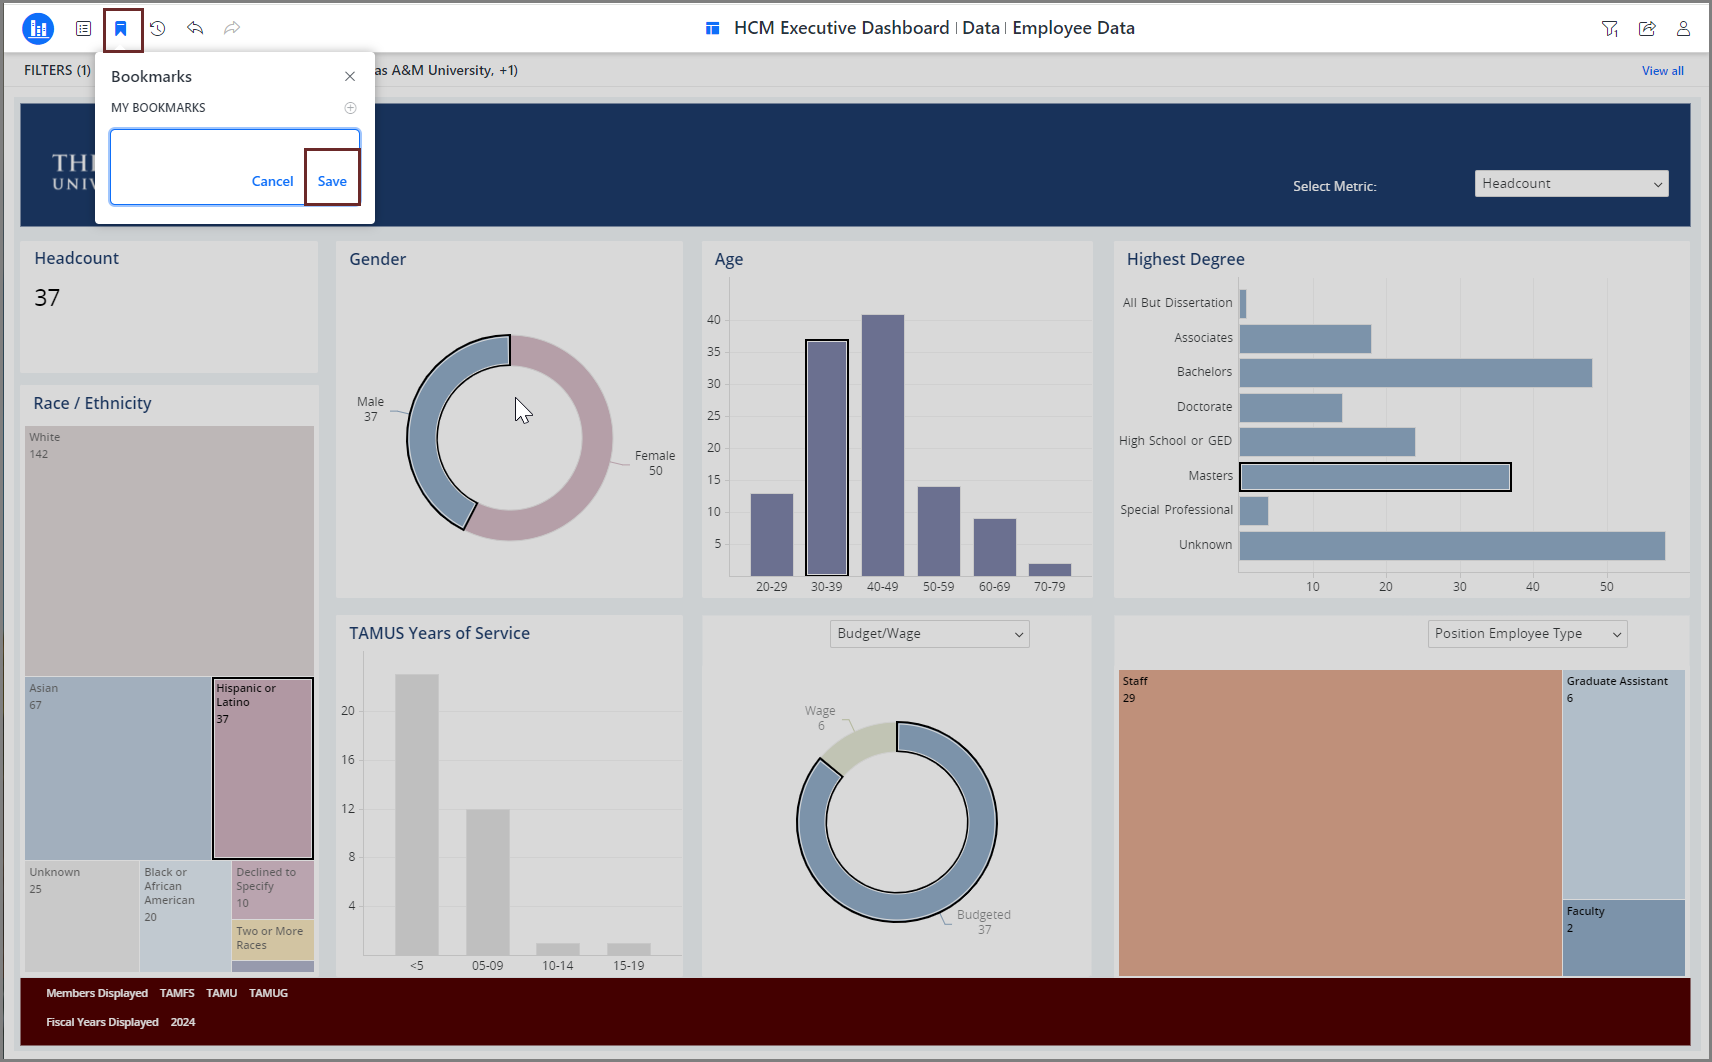This screenshot has height=1062, width=1712.
Task: Open the history clock icon
Action: point(158,29)
